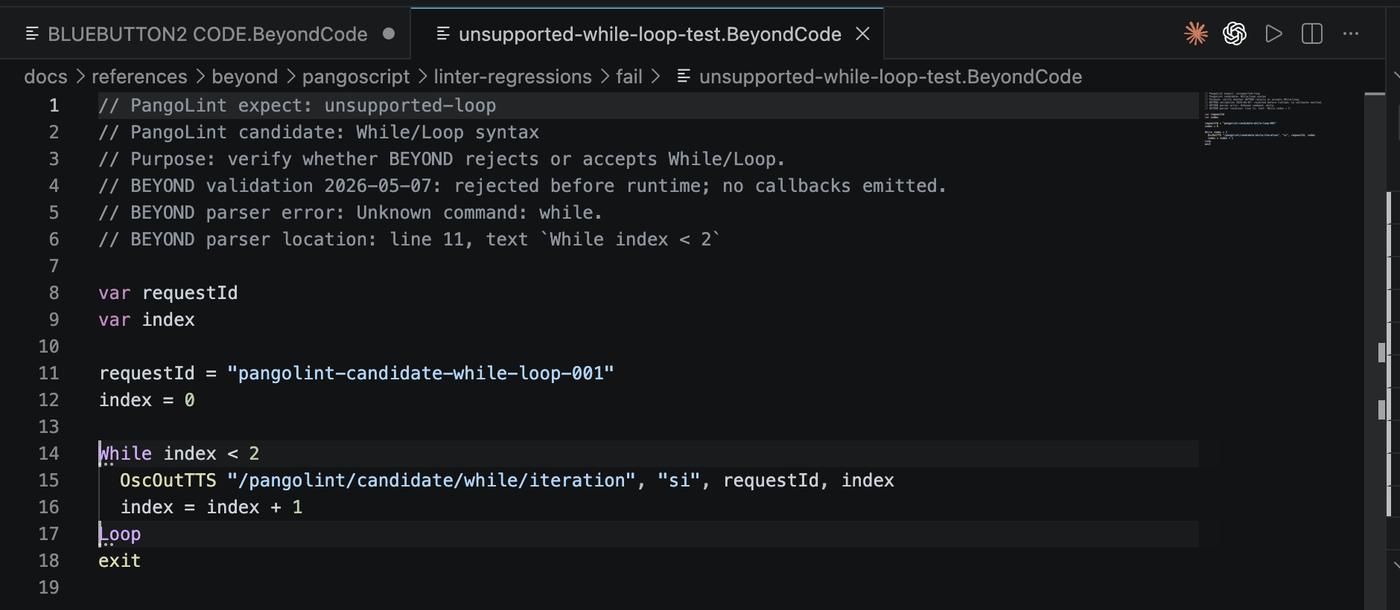
Task: Click the "/pangolint/candidate/while/iteration" string
Action: click(x=432, y=480)
